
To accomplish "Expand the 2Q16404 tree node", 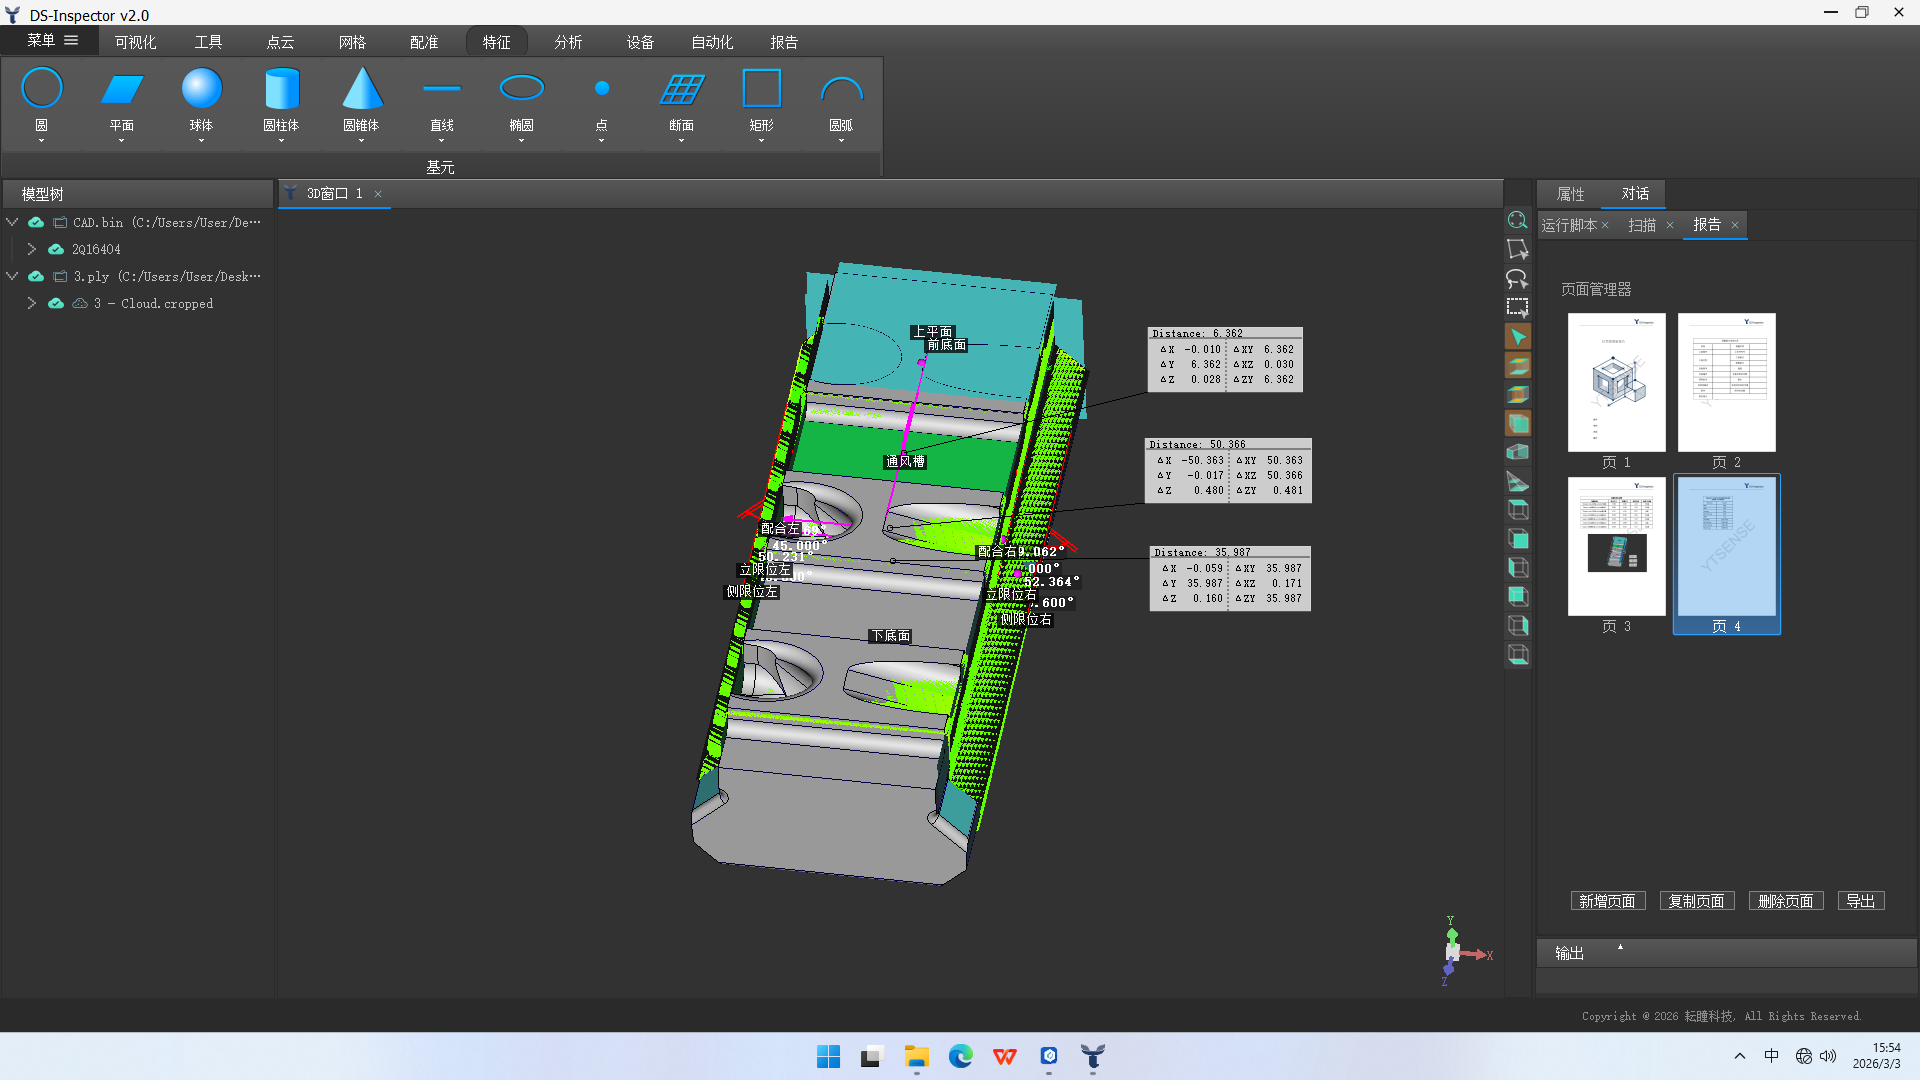I will tap(32, 249).
